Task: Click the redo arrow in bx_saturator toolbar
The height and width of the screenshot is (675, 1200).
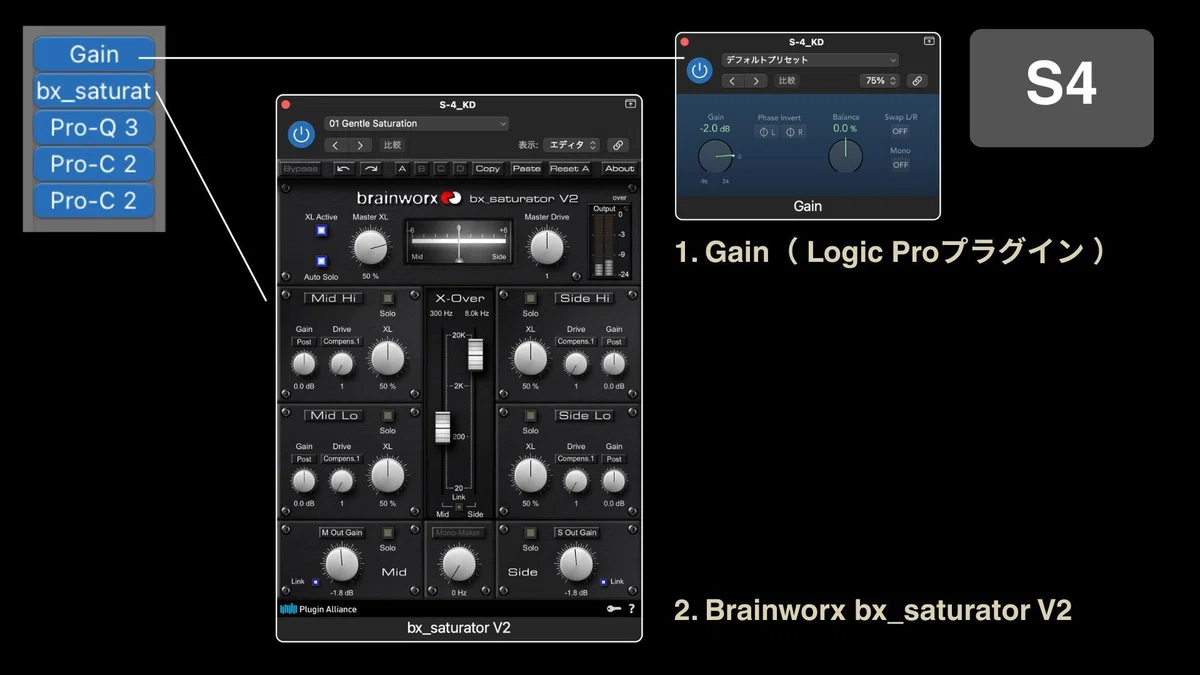Action: click(x=370, y=169)
